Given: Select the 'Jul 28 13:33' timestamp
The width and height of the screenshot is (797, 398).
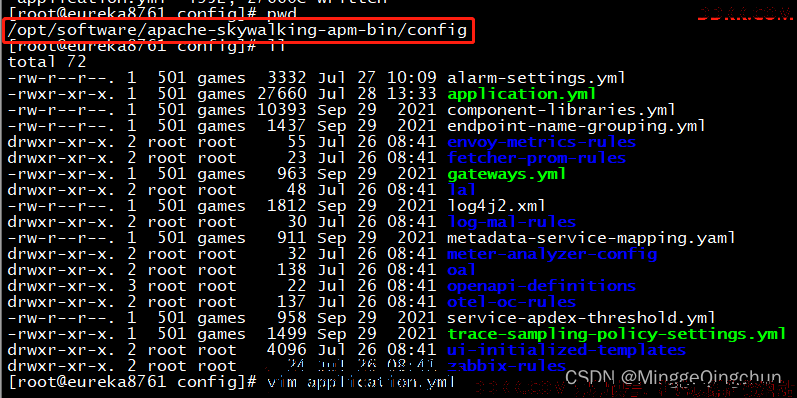Looking at the screenshot, I should point(377,95).
